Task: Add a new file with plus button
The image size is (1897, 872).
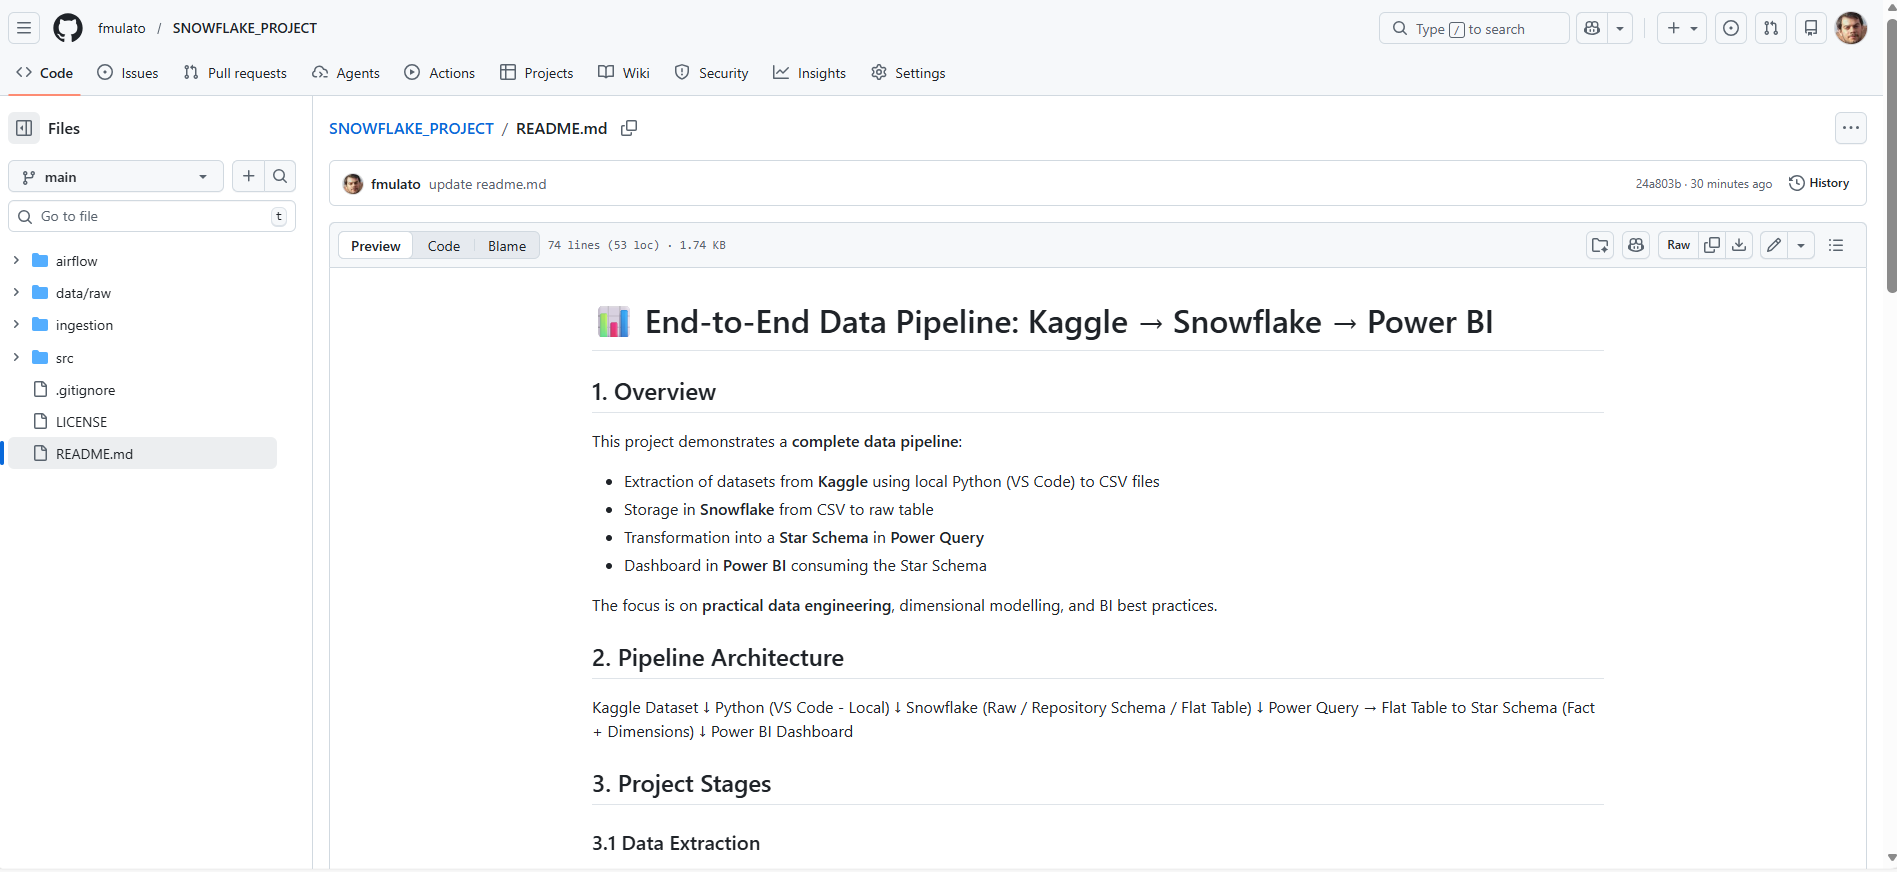Action: click(249, 176)
